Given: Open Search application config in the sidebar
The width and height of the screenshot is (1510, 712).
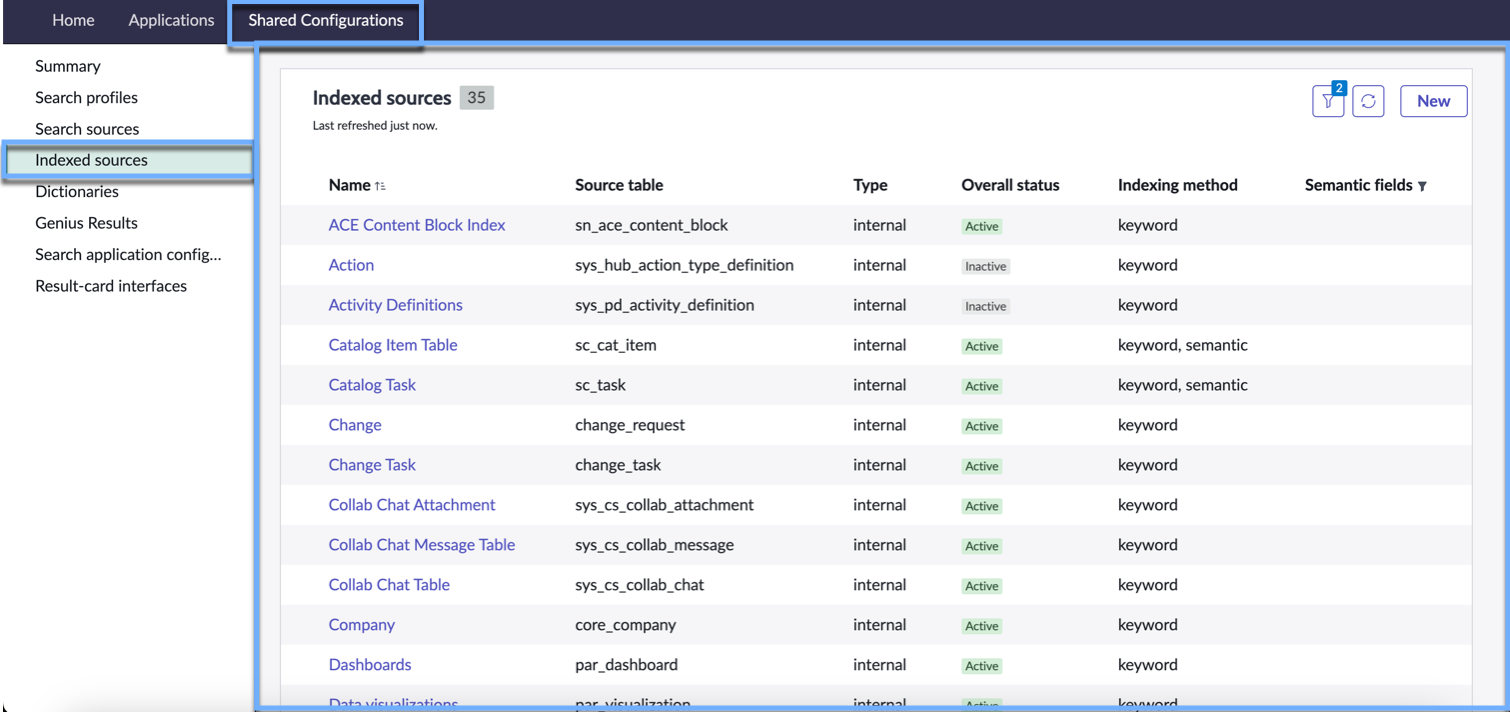Looking at the screenshot, I should 128,254.
